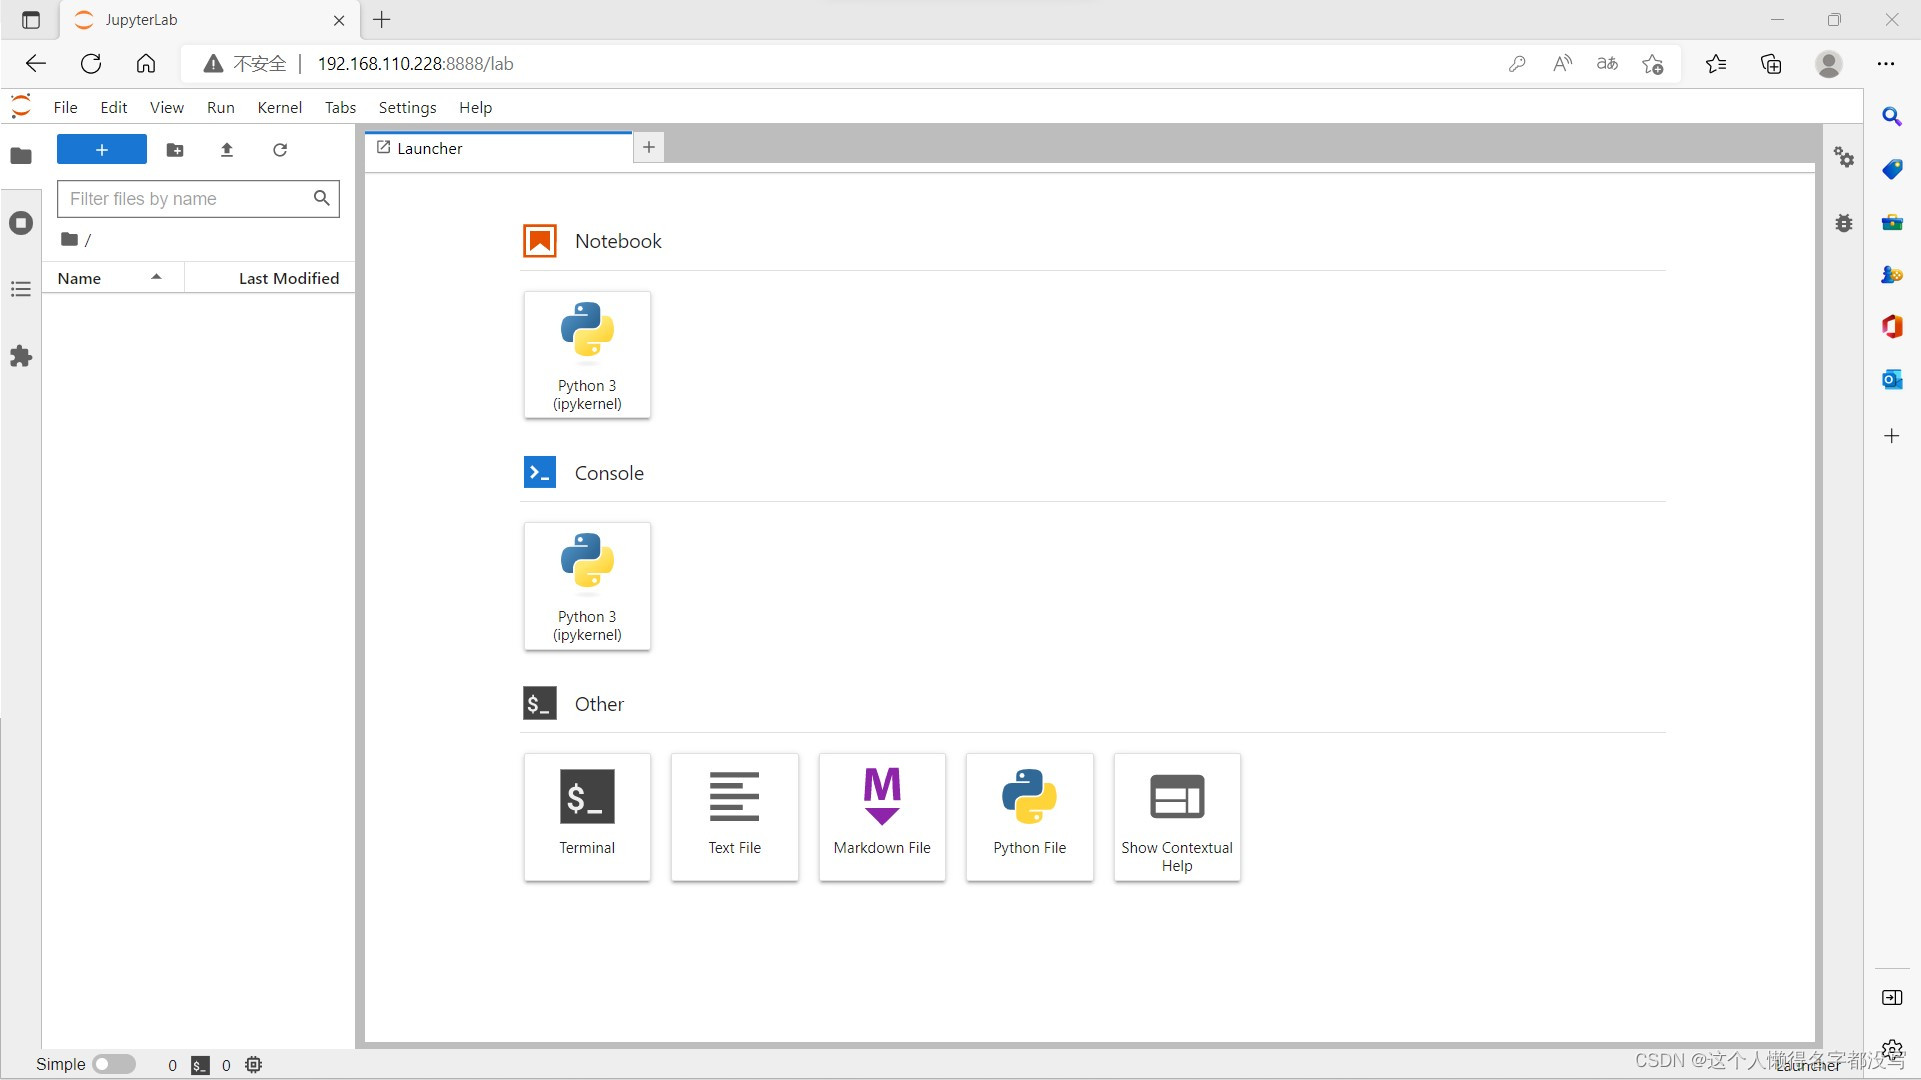1921x1080 pixels.
Task: Open browser Collections
Action: pyautogui.click(x=1771, y=64)
